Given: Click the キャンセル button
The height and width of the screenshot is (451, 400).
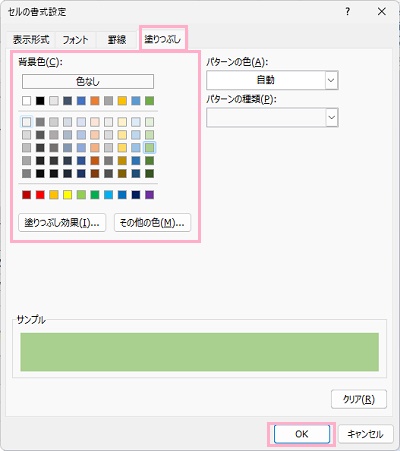Looking at the screenshot, I should click(366, 434).
